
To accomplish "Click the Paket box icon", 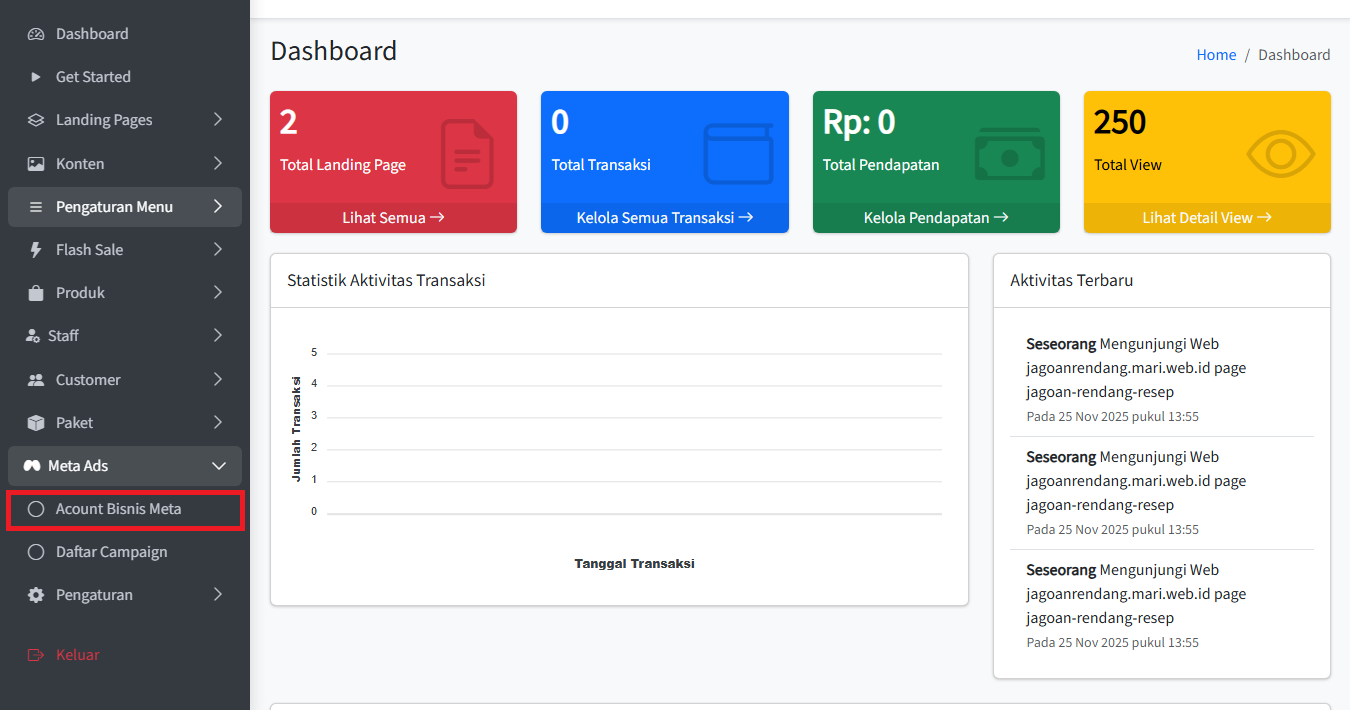I will 36,423.
